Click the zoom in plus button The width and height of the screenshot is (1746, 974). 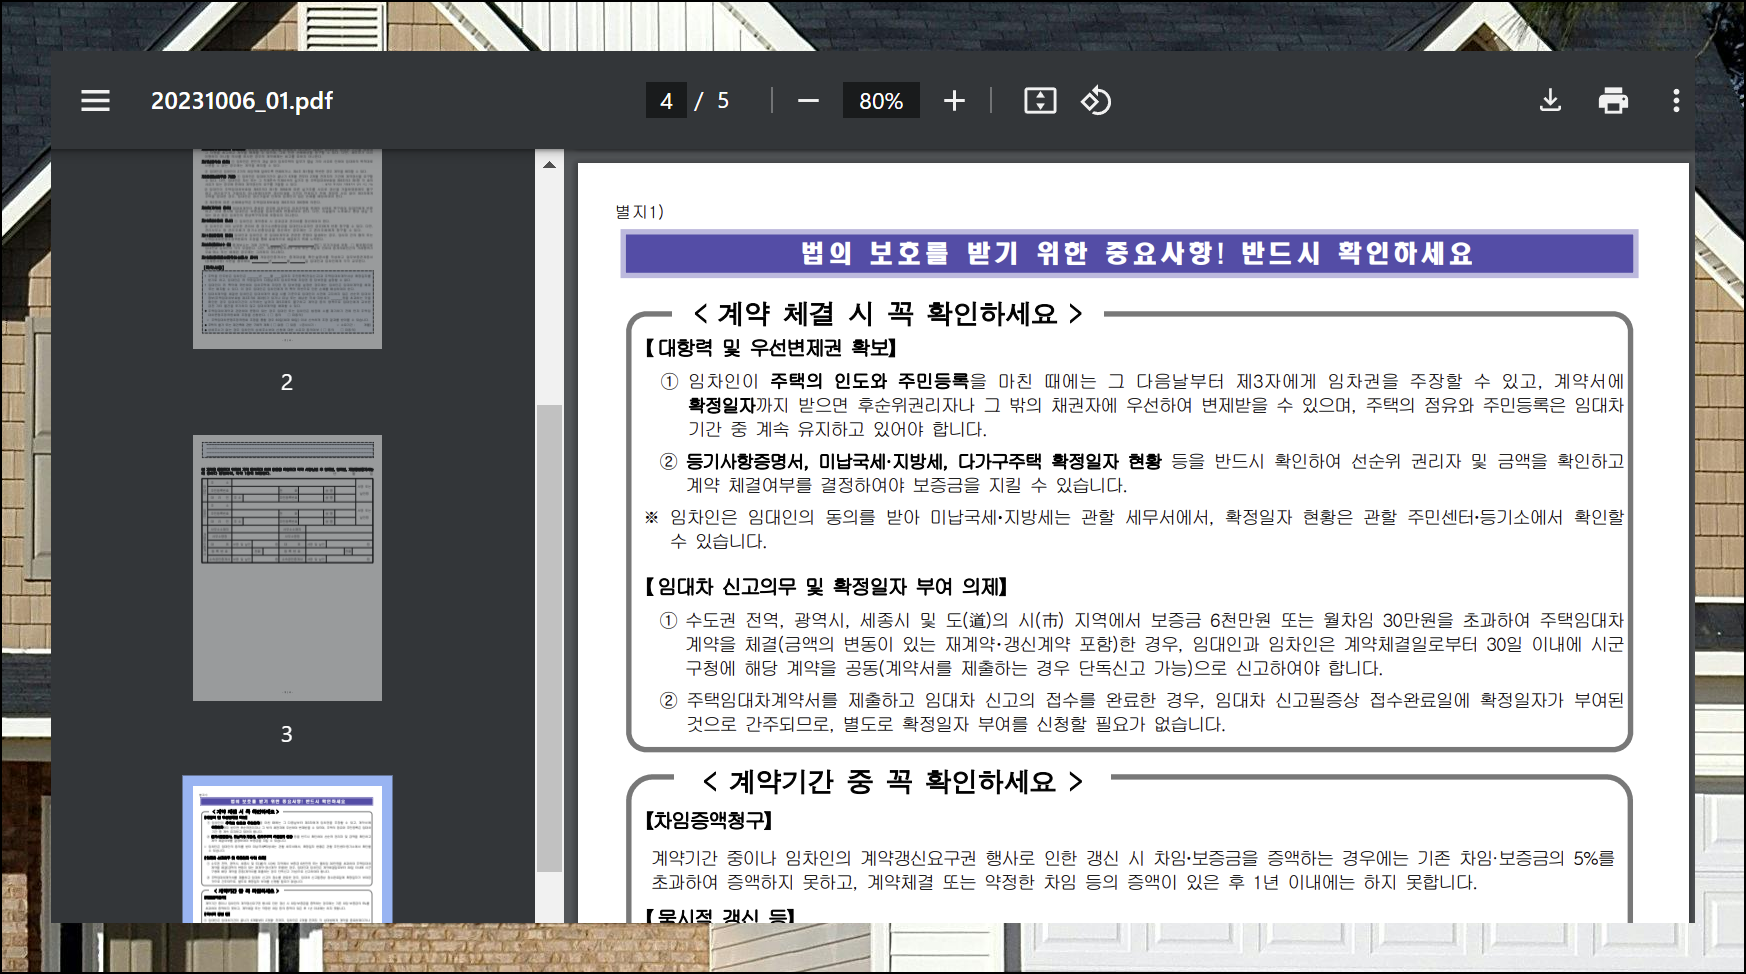click(954, 101)
